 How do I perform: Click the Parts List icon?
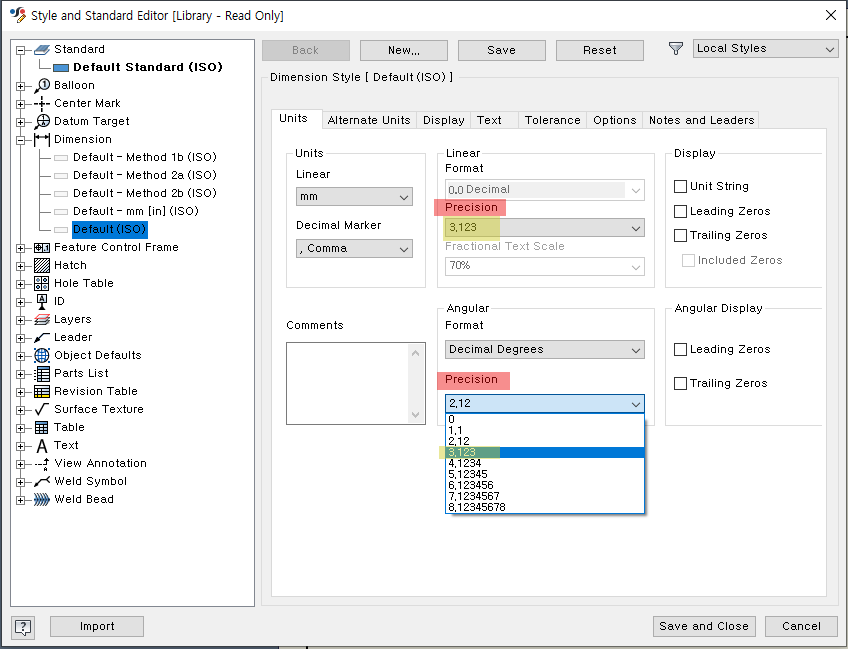coord(42,374)
